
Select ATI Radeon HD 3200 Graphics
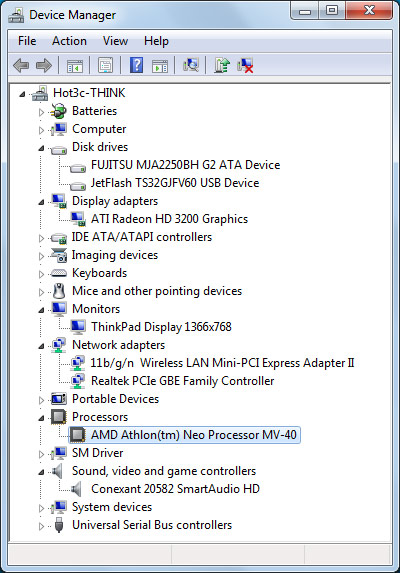[x=169, y=219]
